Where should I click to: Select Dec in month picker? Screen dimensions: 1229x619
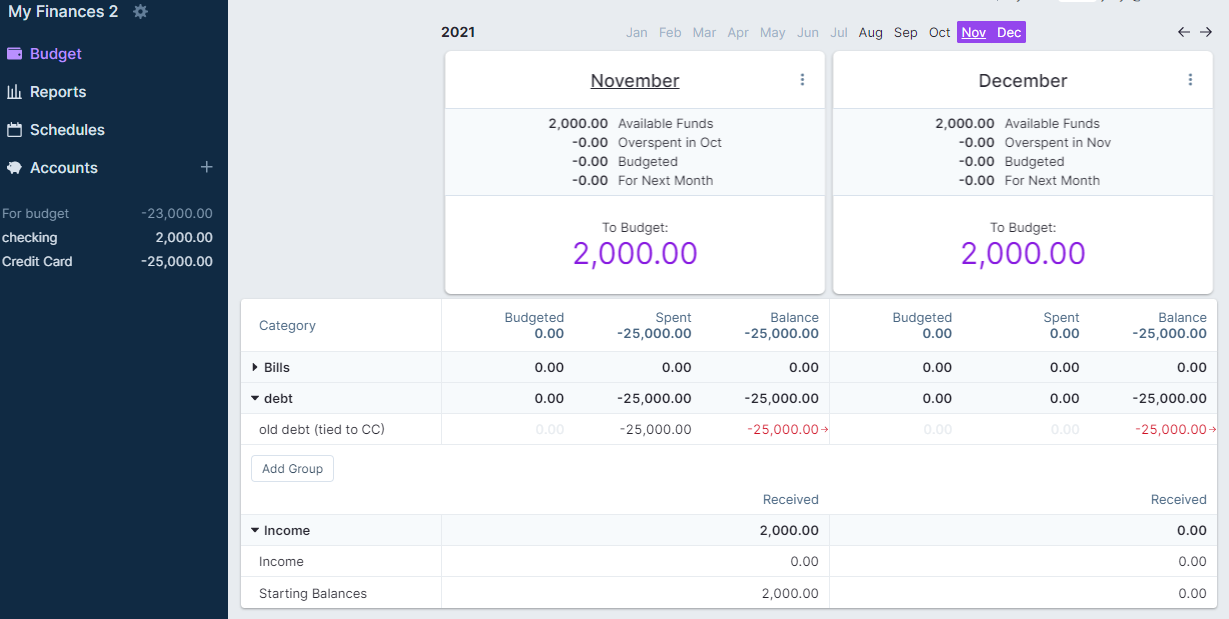[x=1009, y=33]
